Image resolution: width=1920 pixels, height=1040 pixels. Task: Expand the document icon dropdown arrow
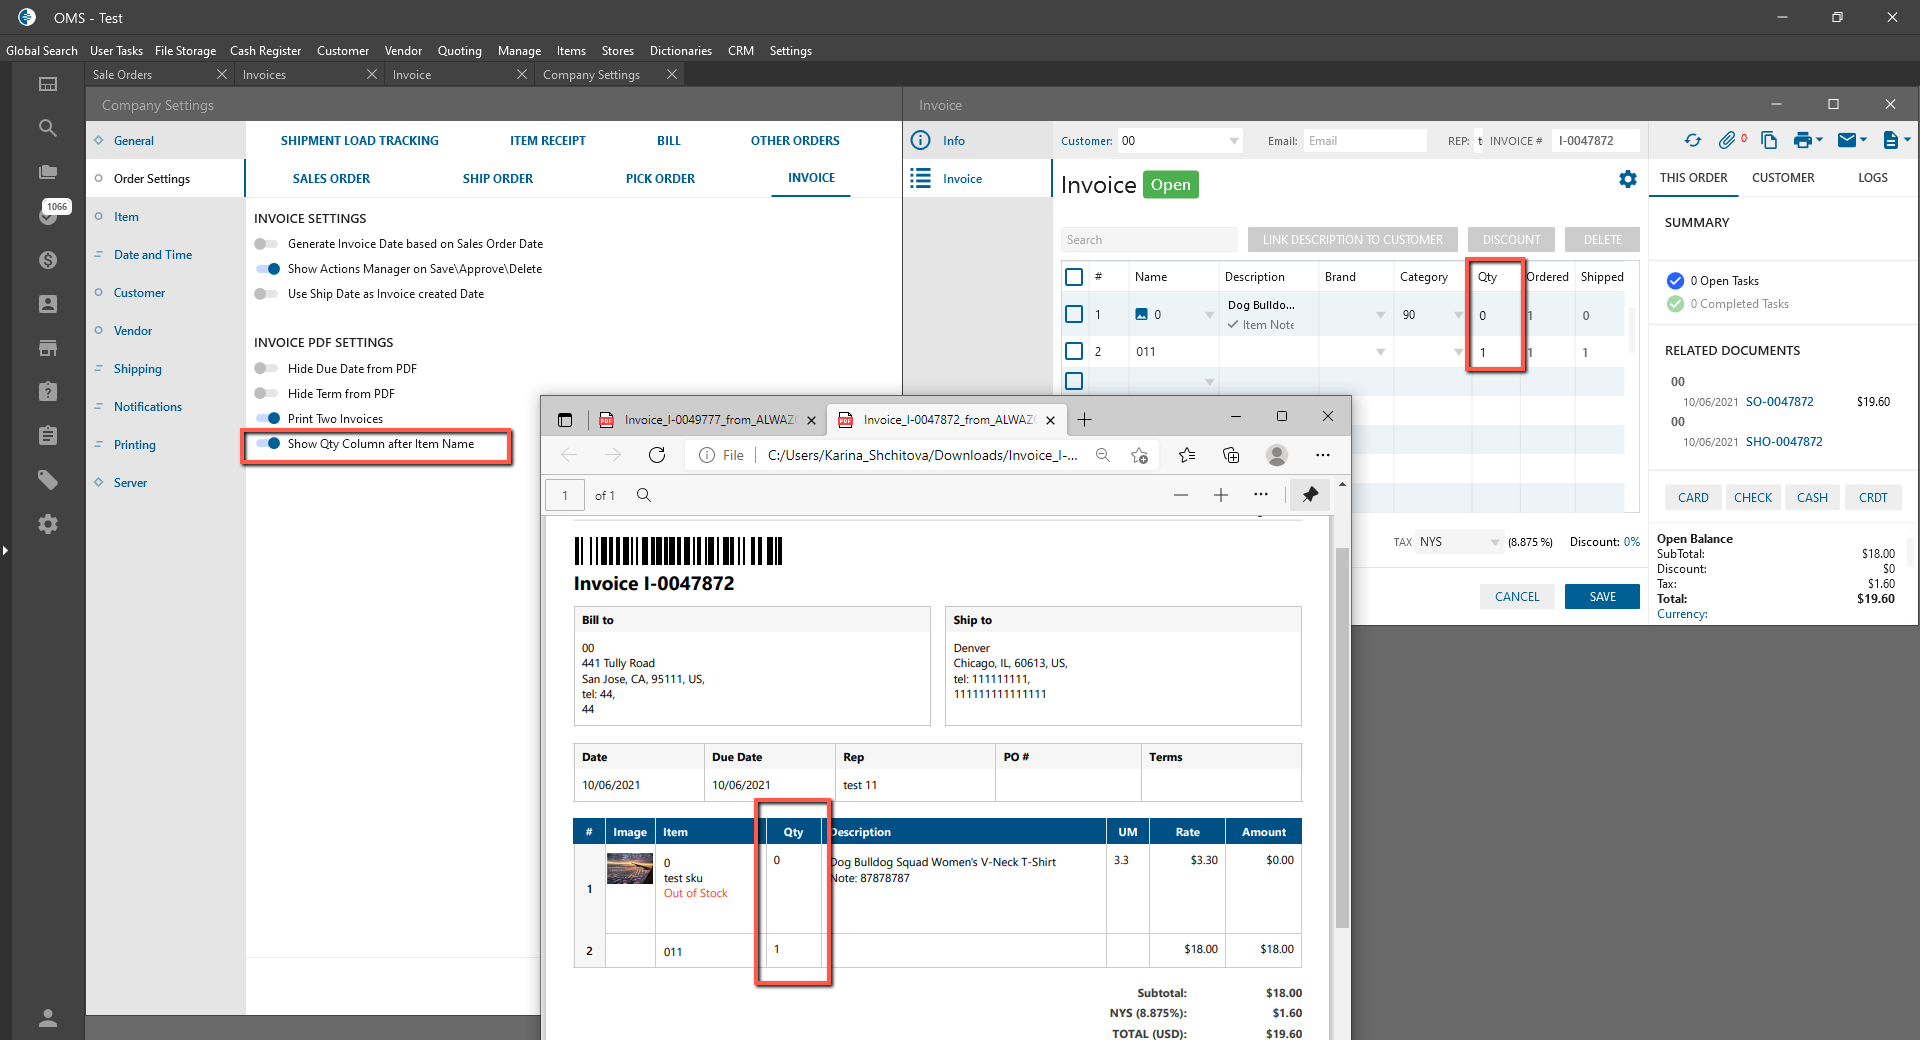(x=1908, y=140)
